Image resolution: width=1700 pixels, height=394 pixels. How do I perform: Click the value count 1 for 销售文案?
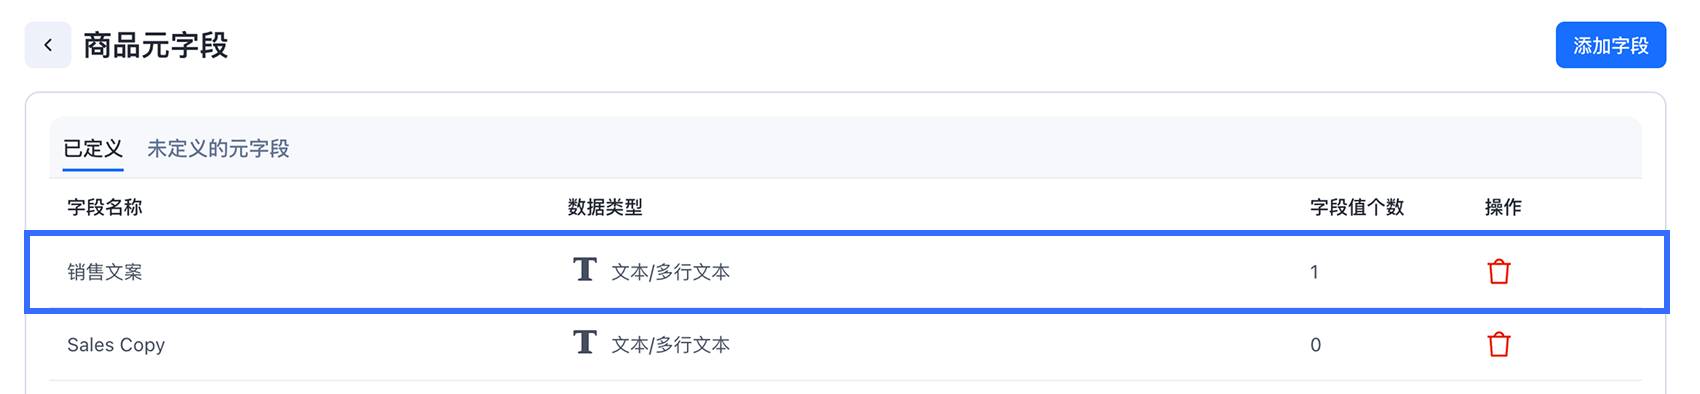[1314, 272]
